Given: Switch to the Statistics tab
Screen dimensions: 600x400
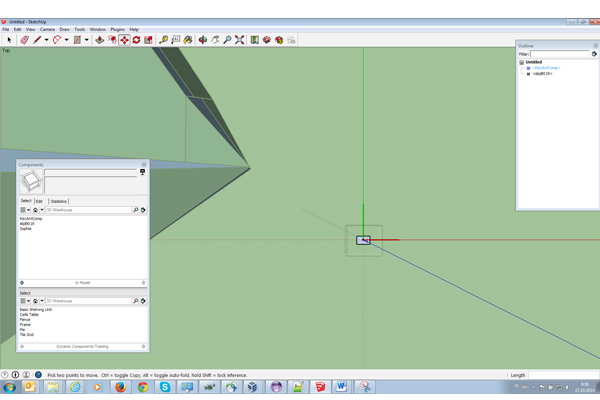Looking at the screenshot, I should click(58, 201).
